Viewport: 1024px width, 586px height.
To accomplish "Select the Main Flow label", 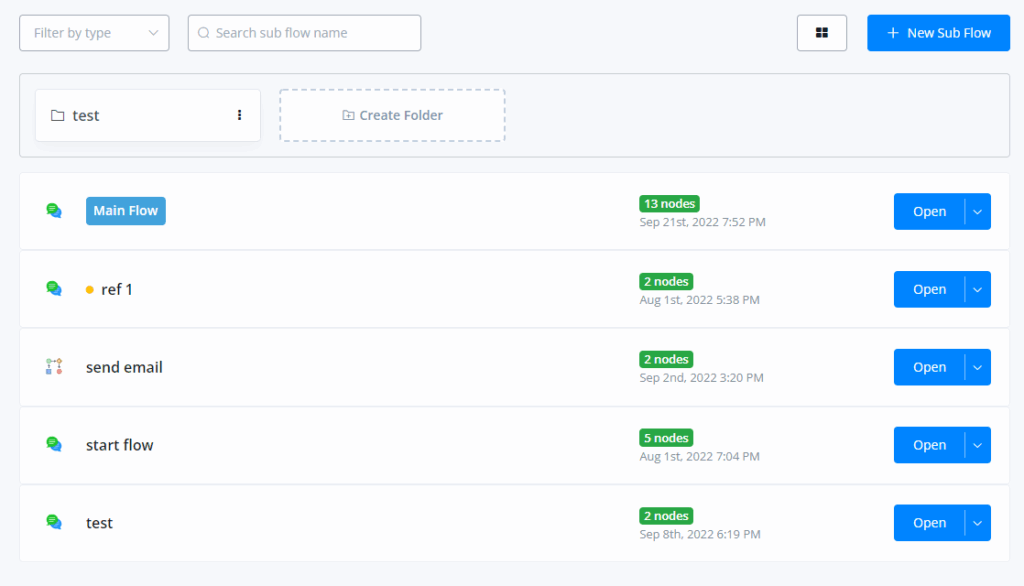I will pyautogui.click(x=126, y=211).
